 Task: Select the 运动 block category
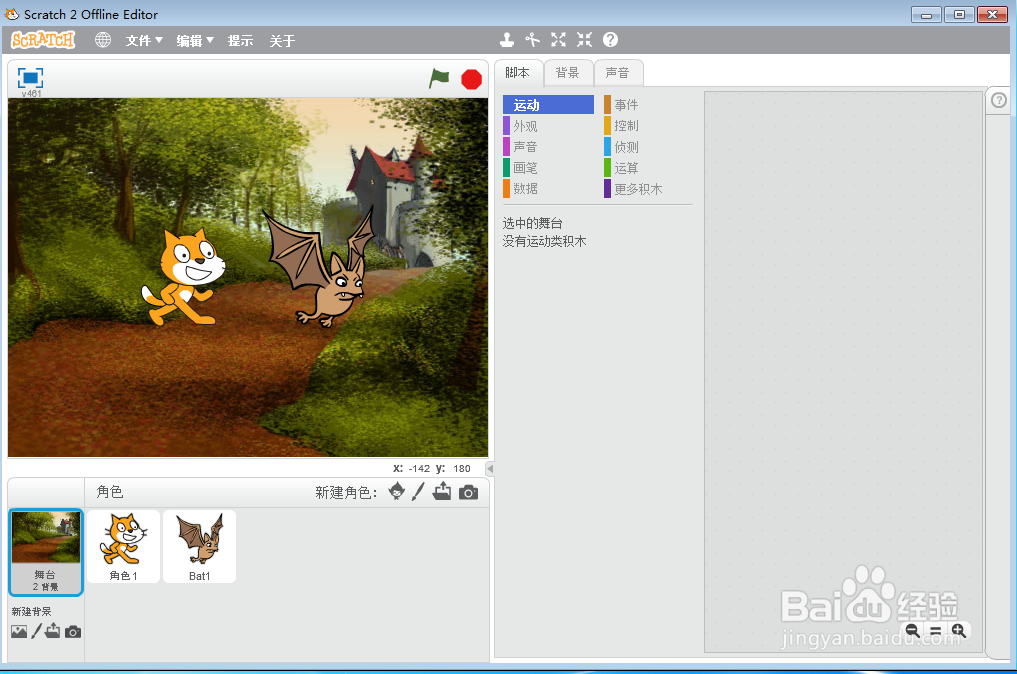click(548, 105)
